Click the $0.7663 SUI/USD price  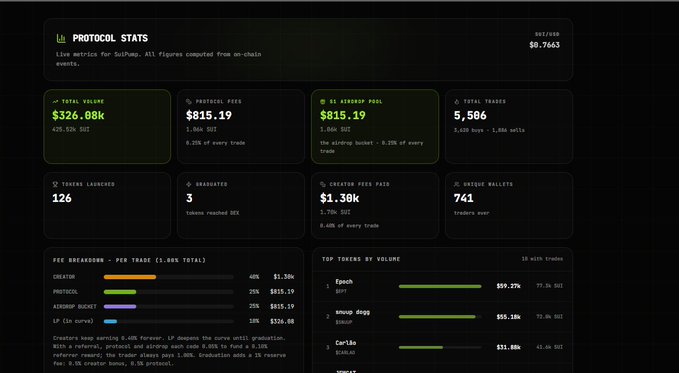pyautogui.click(x=544, y=45)
